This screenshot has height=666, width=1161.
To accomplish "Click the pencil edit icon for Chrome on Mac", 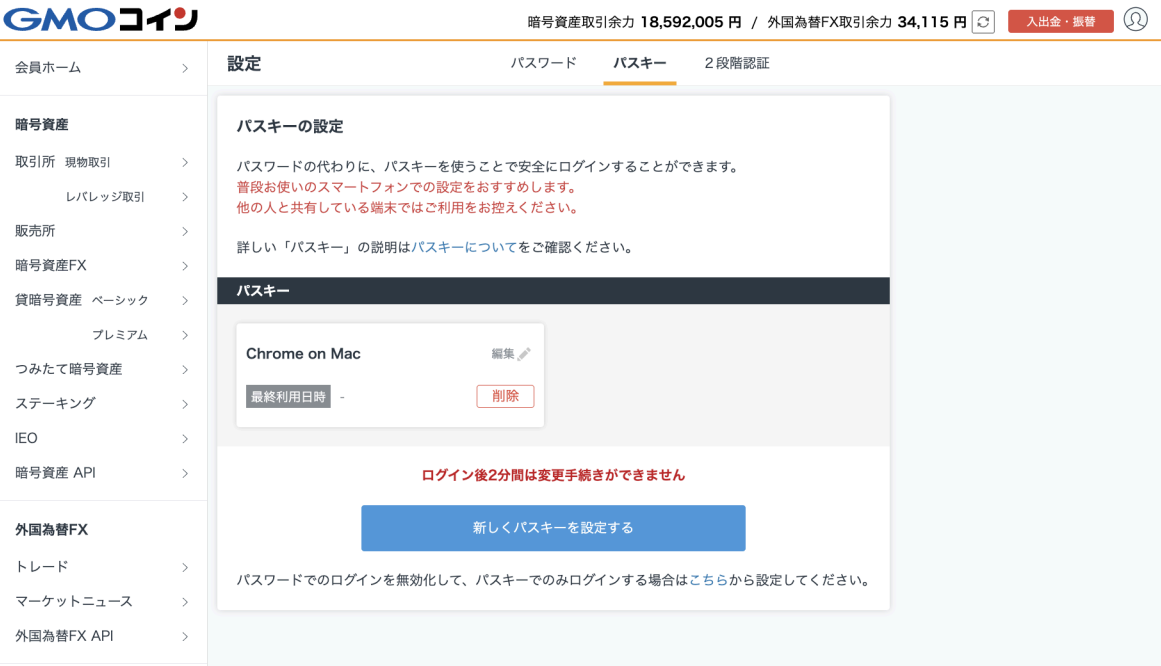I will coord(524,354).
